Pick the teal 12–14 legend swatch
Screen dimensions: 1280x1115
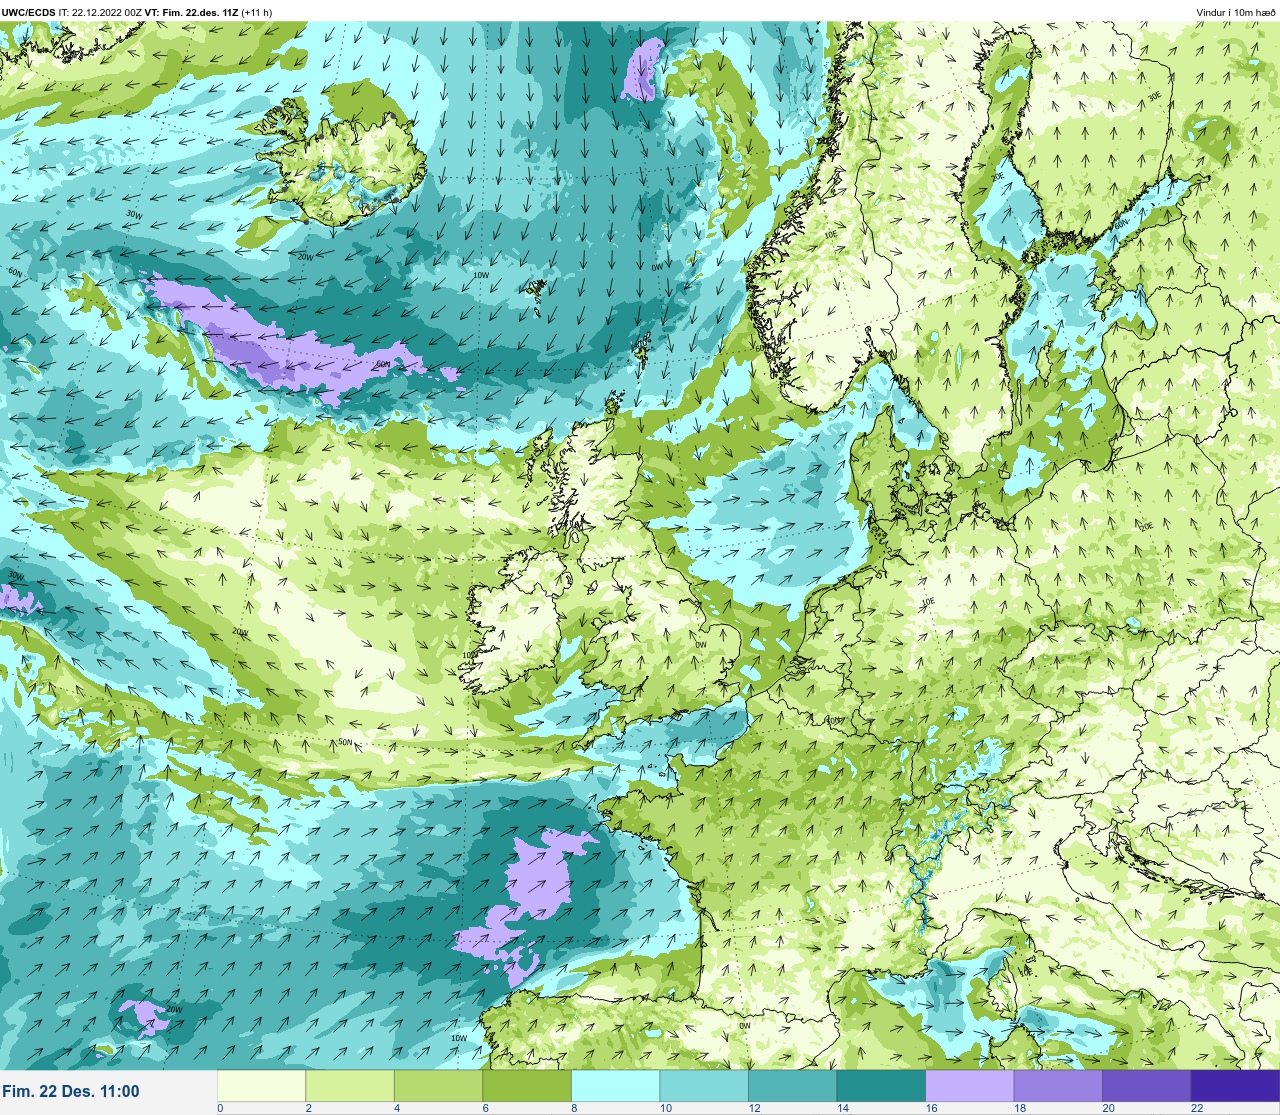[x=792, y=1086]
